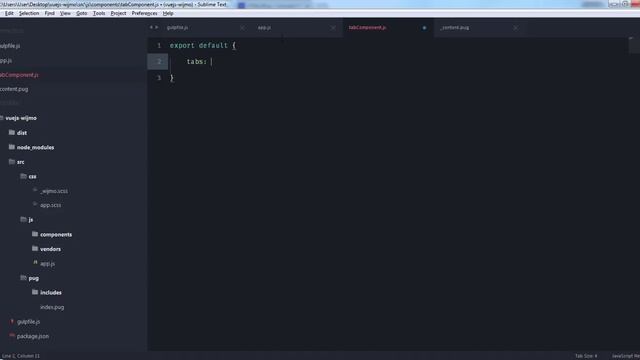The width and height of the screenshot is (640, 360).
Task: Click line number 3 in the gutter
Action: click(159, 78)
